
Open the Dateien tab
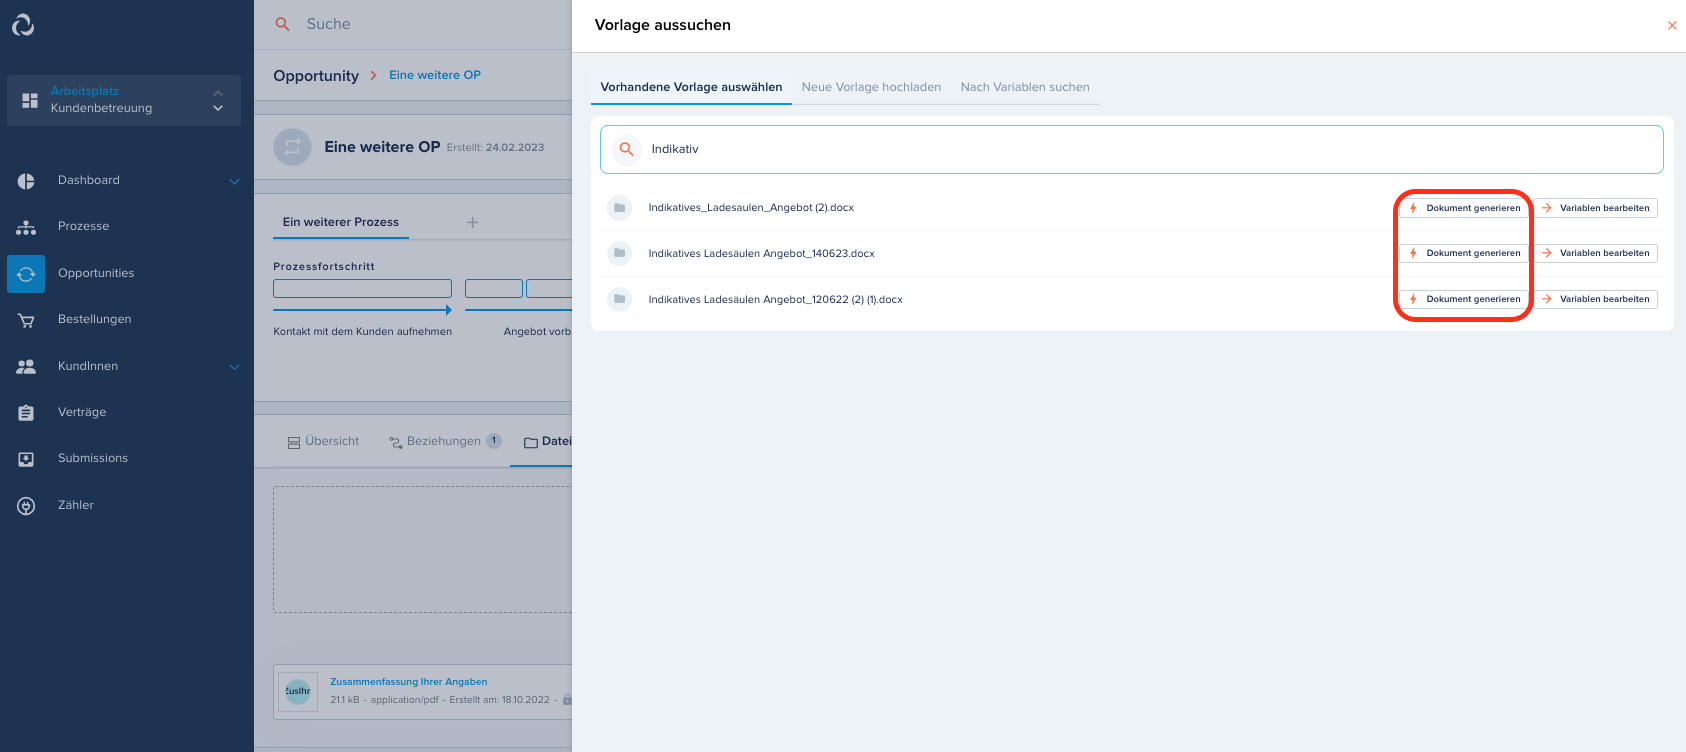point(547,441)
